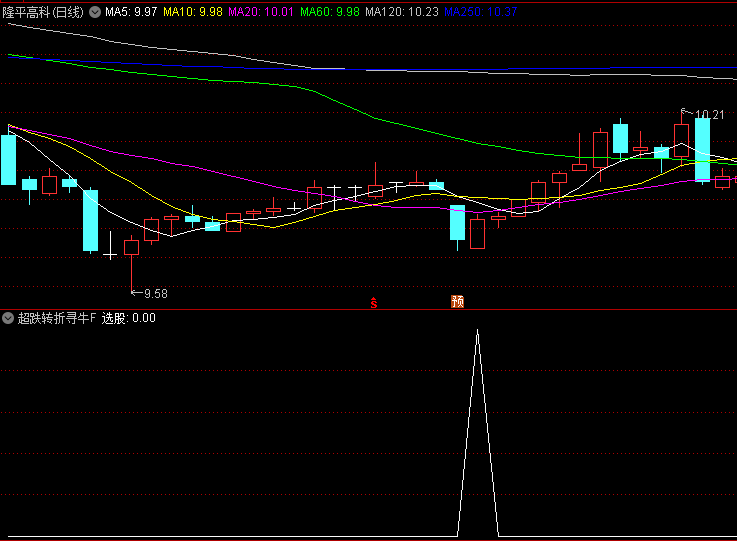The image size is (737, 541).
Task: Select the candlestick with 9.58 low wick
Action: click(x=131, y=247)
